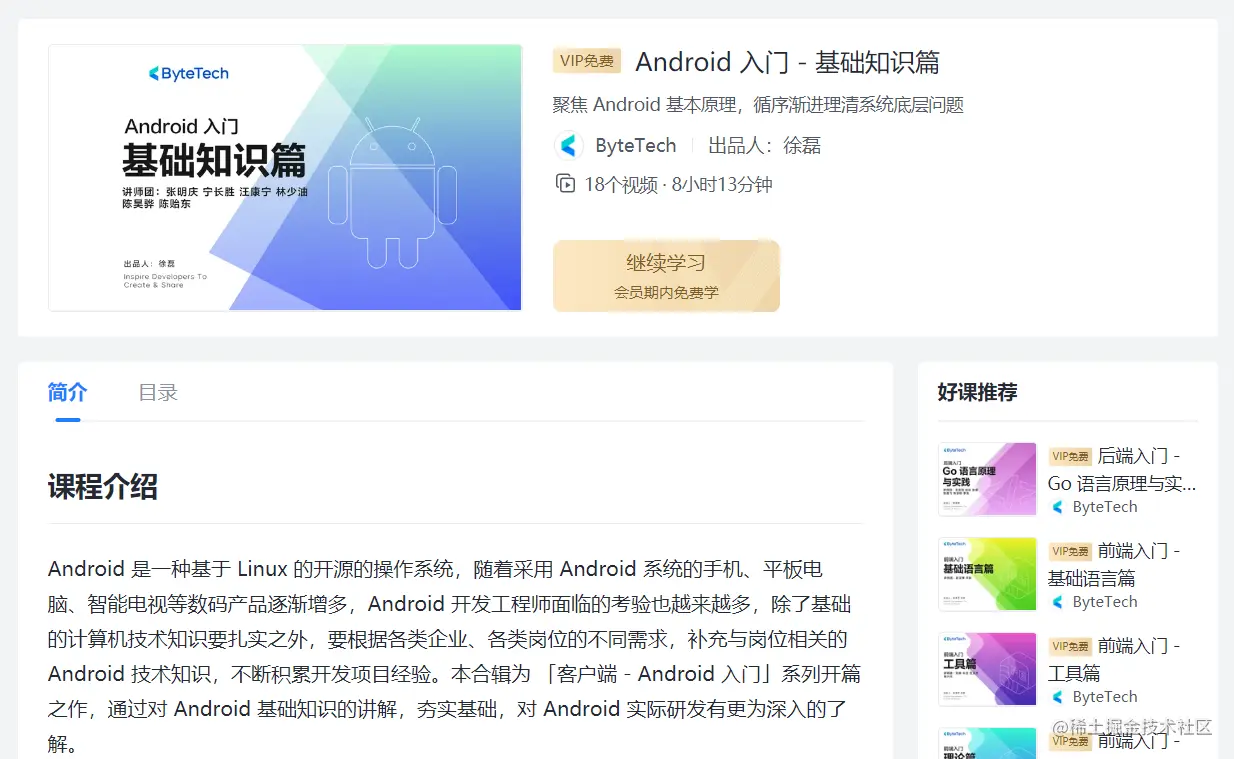Viewport: 1234px width, 759px height.
Task: Click VIP免费 badge of the 基础语言篇 course
Action: coord(1070,551)
